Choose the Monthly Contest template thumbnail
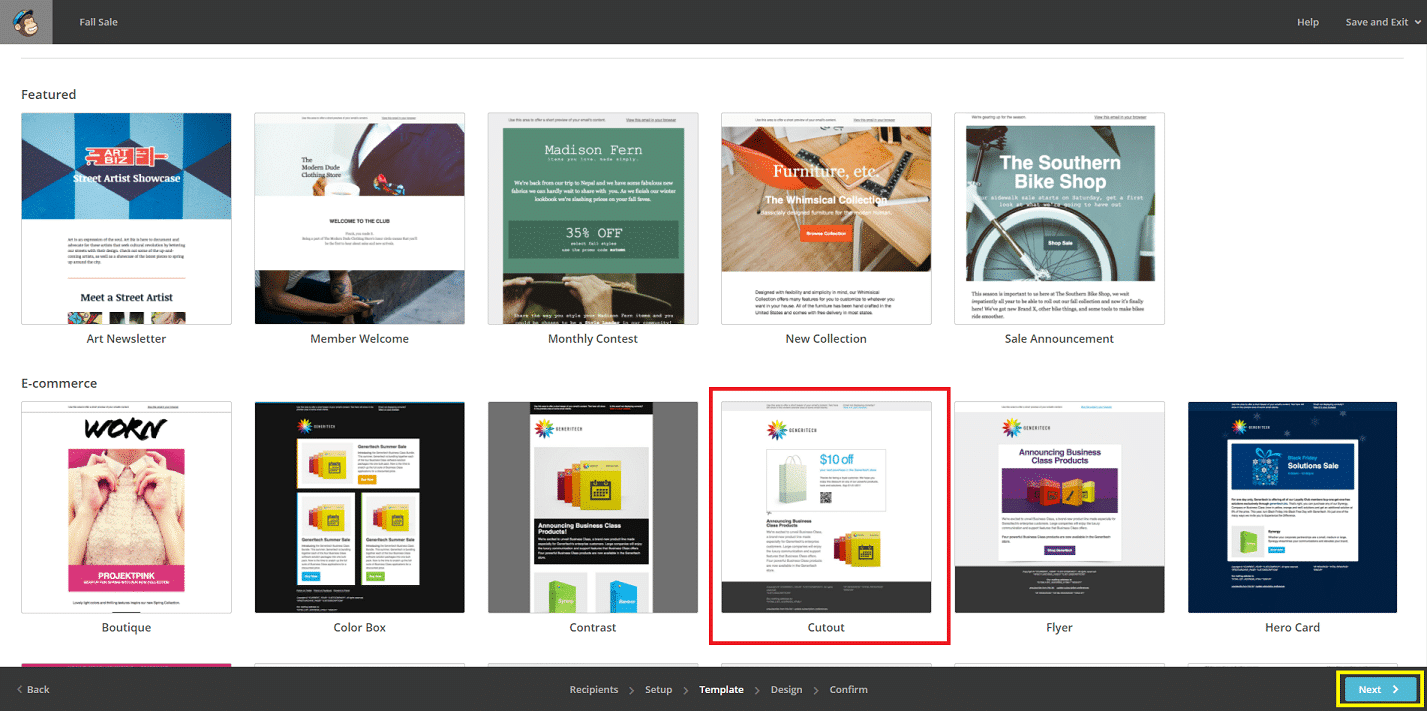 [x=593, y=218]
